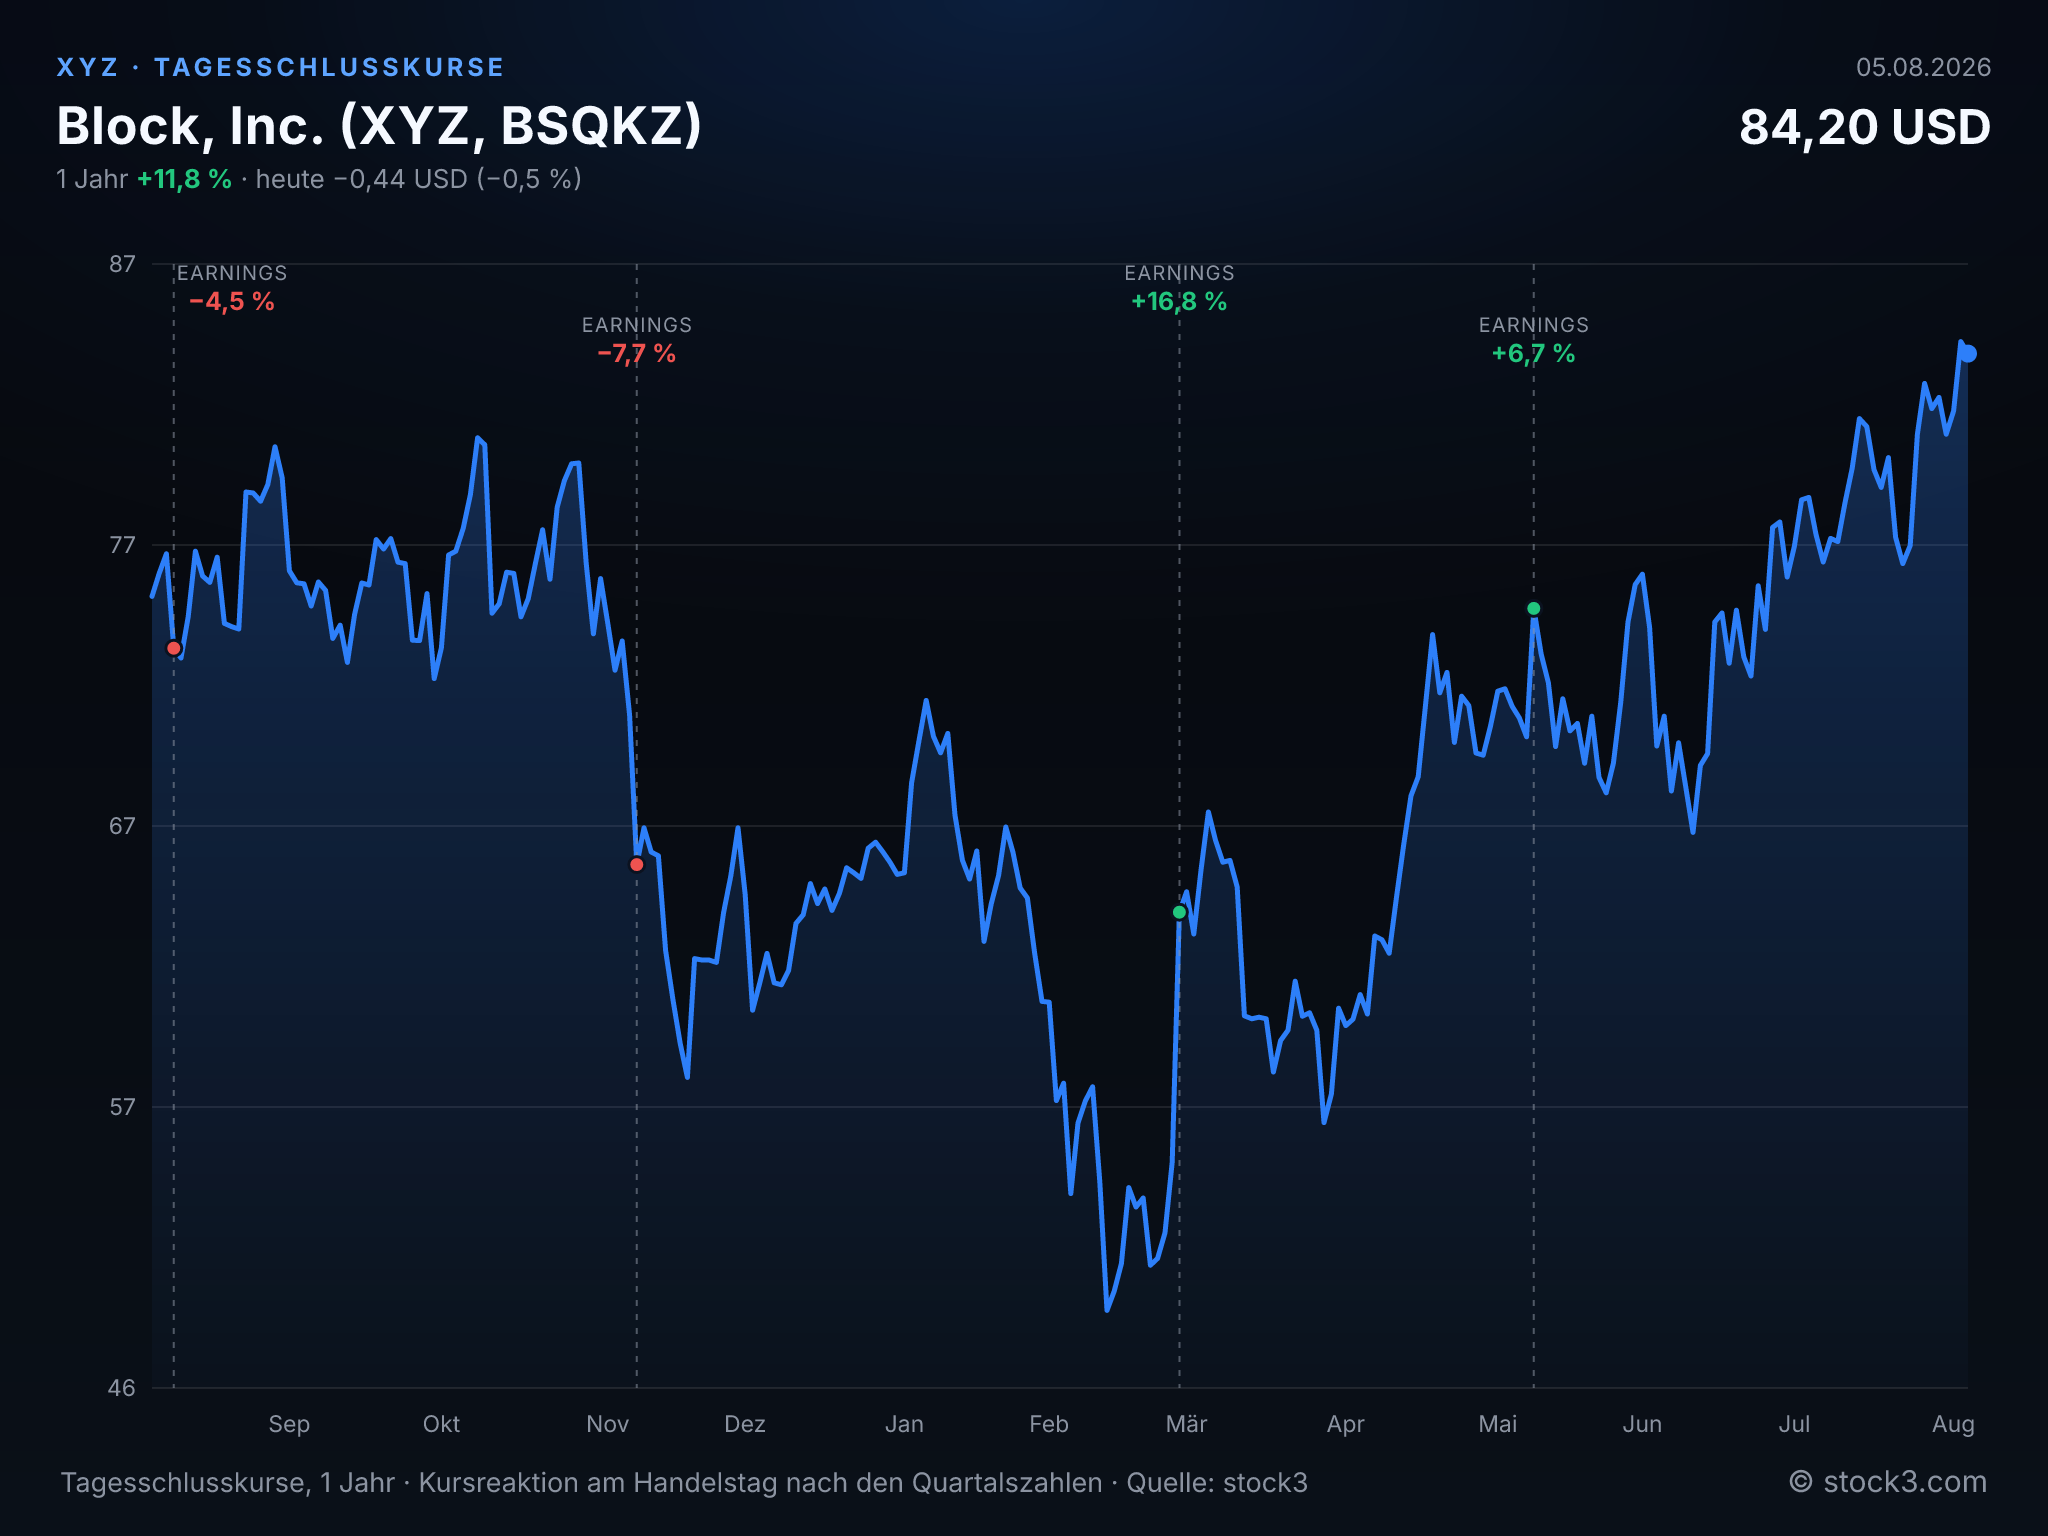The image size is (2048, 1536).
Task: Click the '77' y-axis label
Action: tap(122, 545)
